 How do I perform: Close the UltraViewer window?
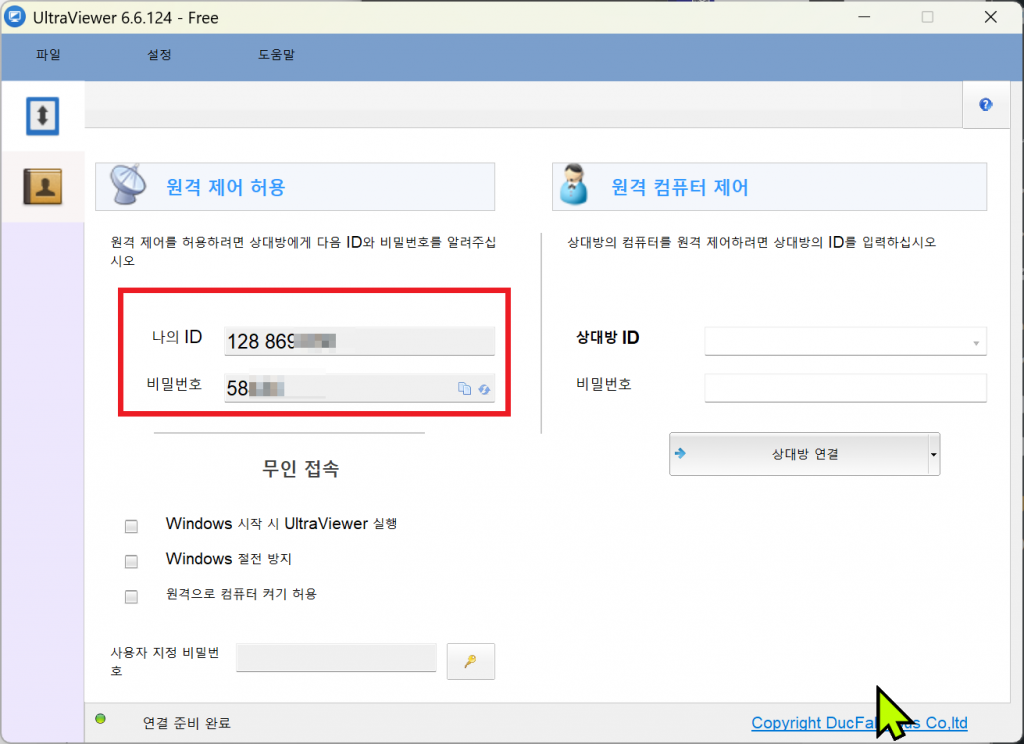[991, 17]
